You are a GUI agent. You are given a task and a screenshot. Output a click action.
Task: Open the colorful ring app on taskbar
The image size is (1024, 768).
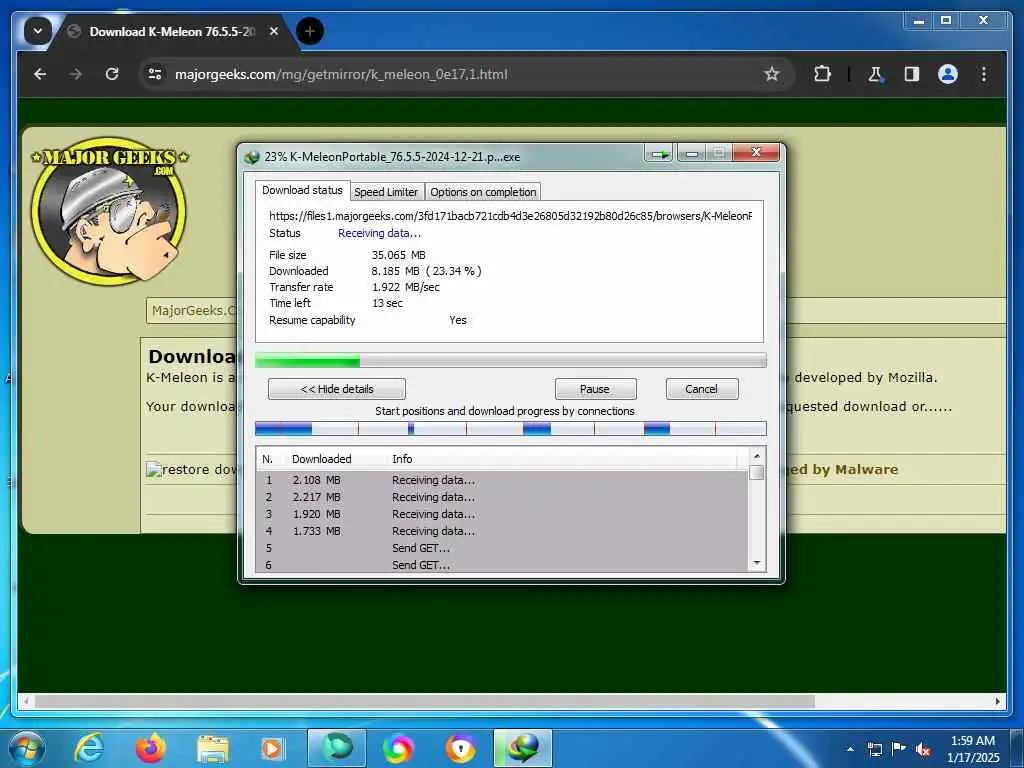398,748
